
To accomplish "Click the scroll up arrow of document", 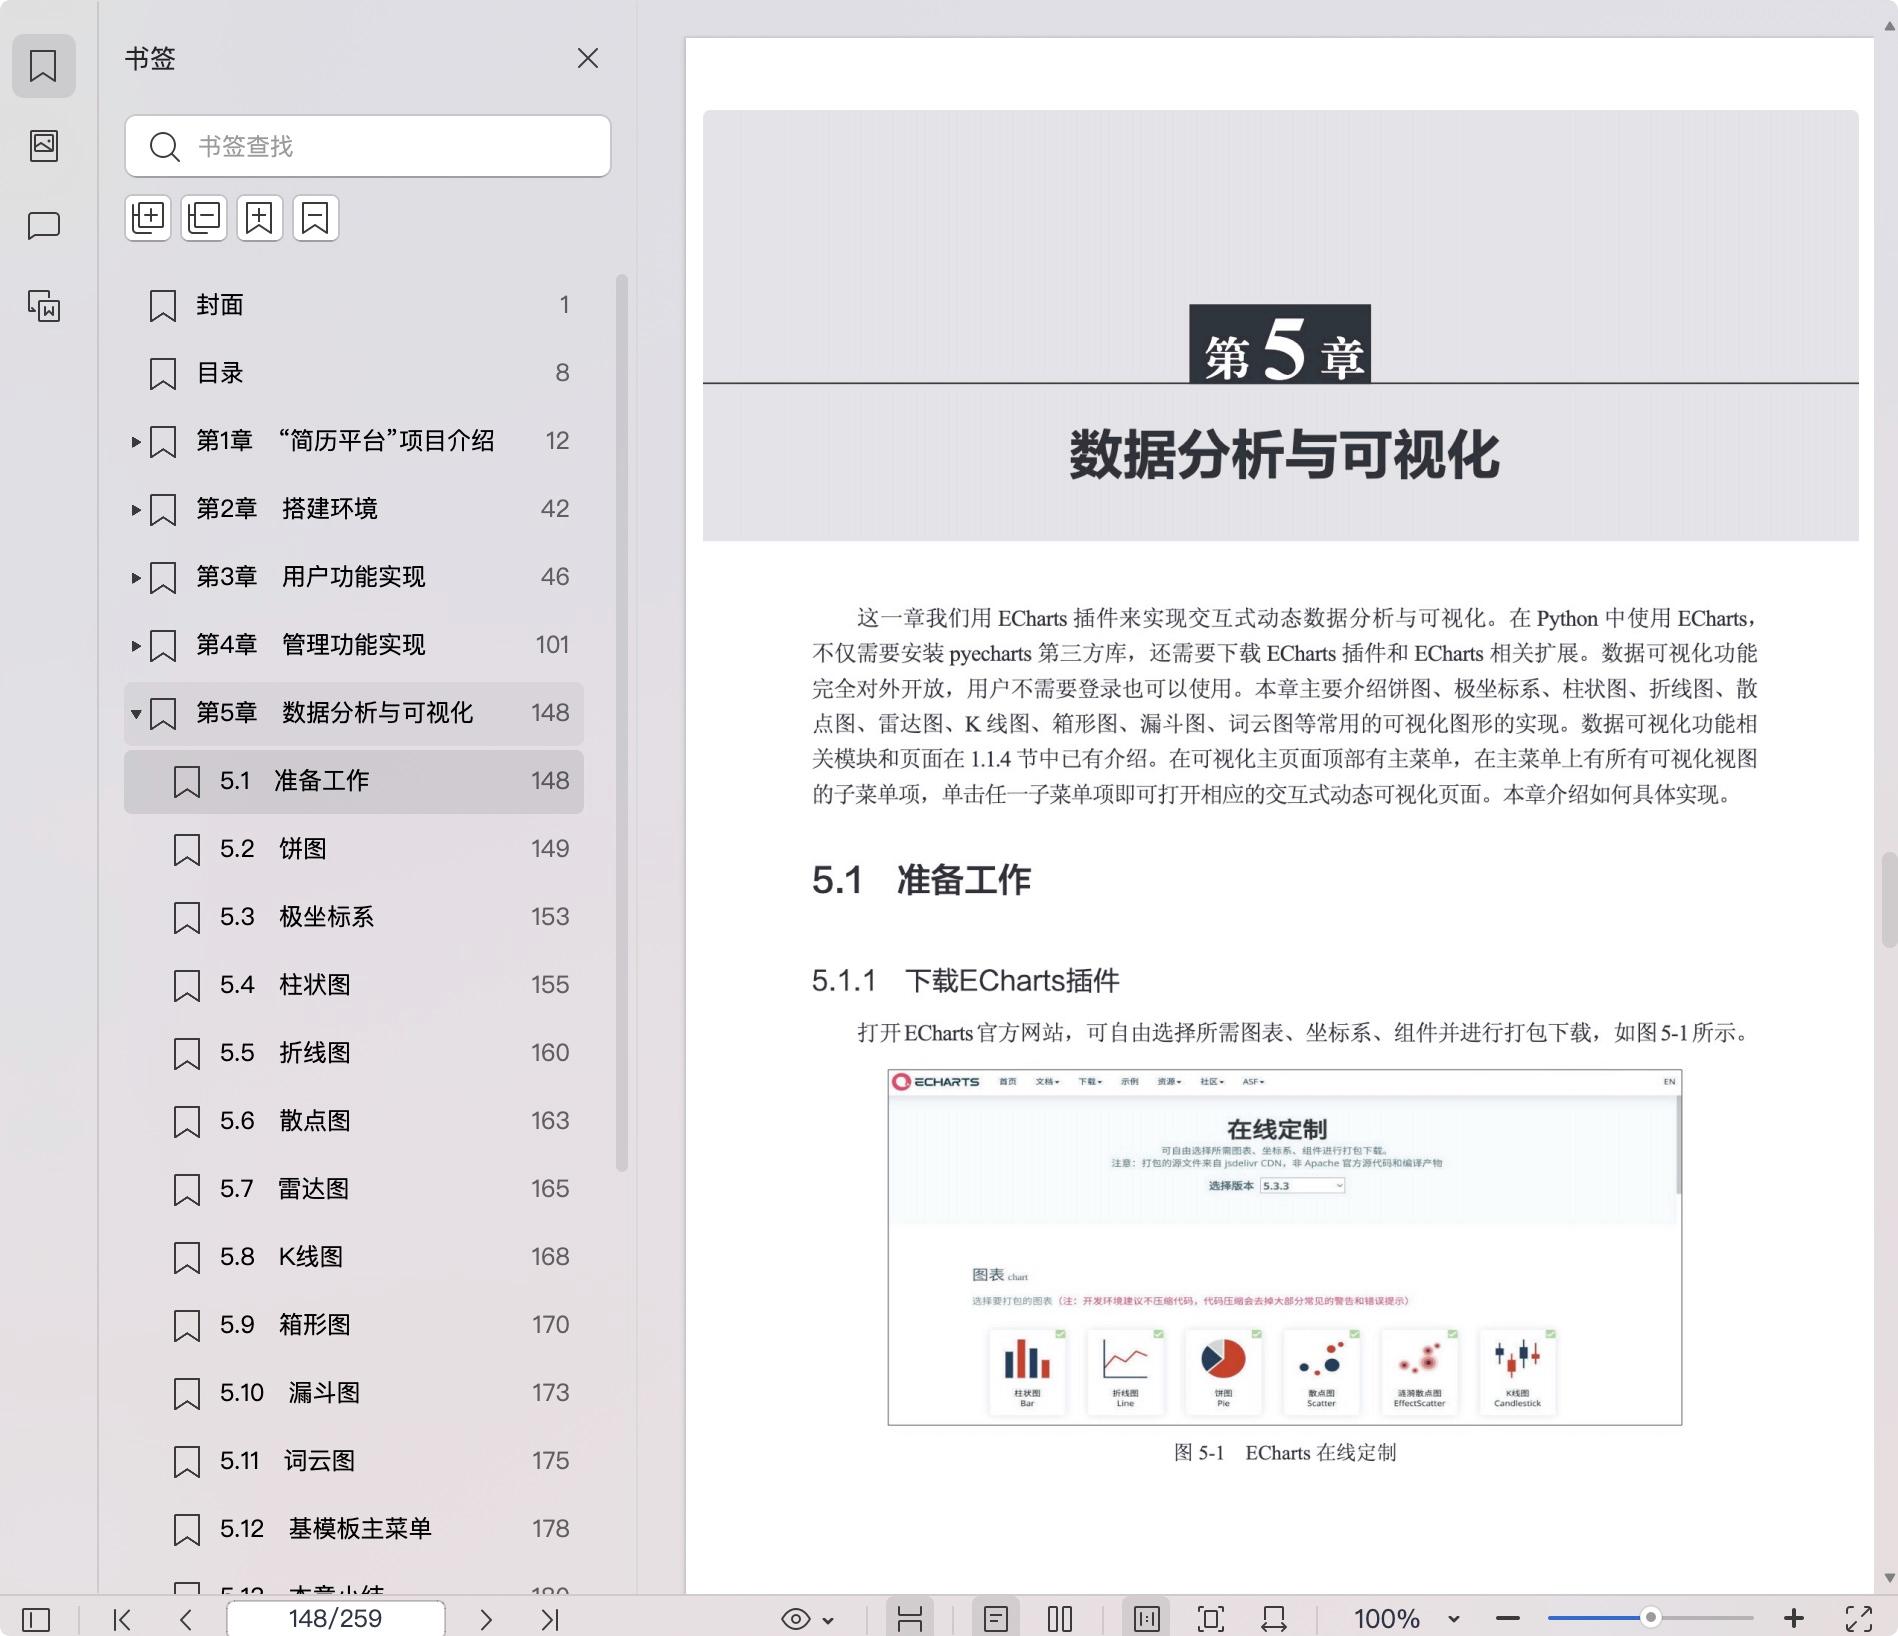I will coord(1889,26).
